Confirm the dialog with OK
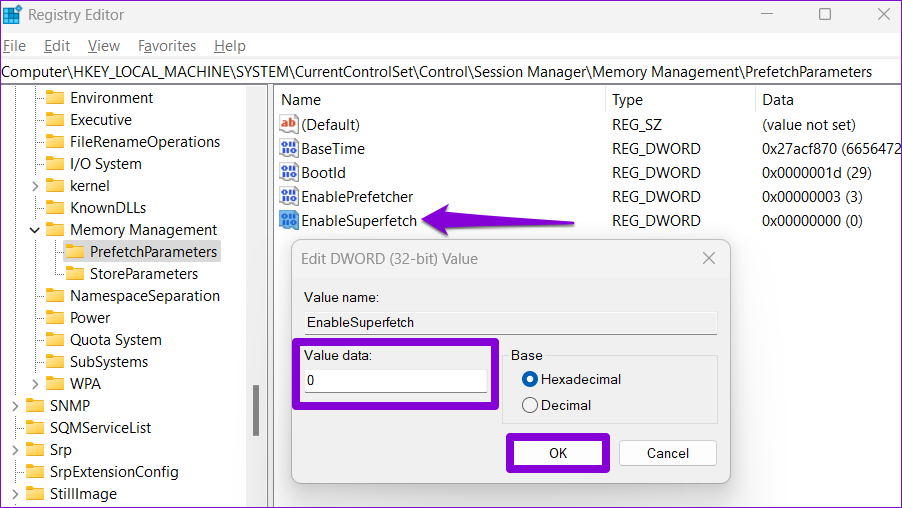This screenshot has height=508, width=902. (x=557, y=453)
